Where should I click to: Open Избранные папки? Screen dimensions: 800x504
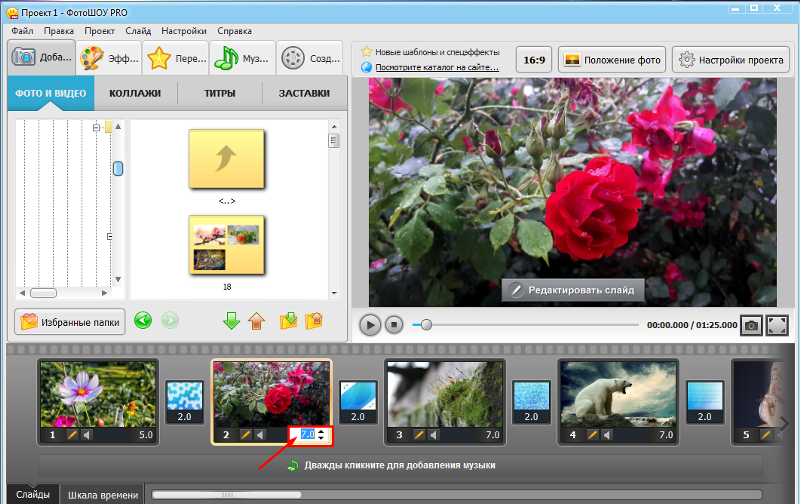pos(70,322)
